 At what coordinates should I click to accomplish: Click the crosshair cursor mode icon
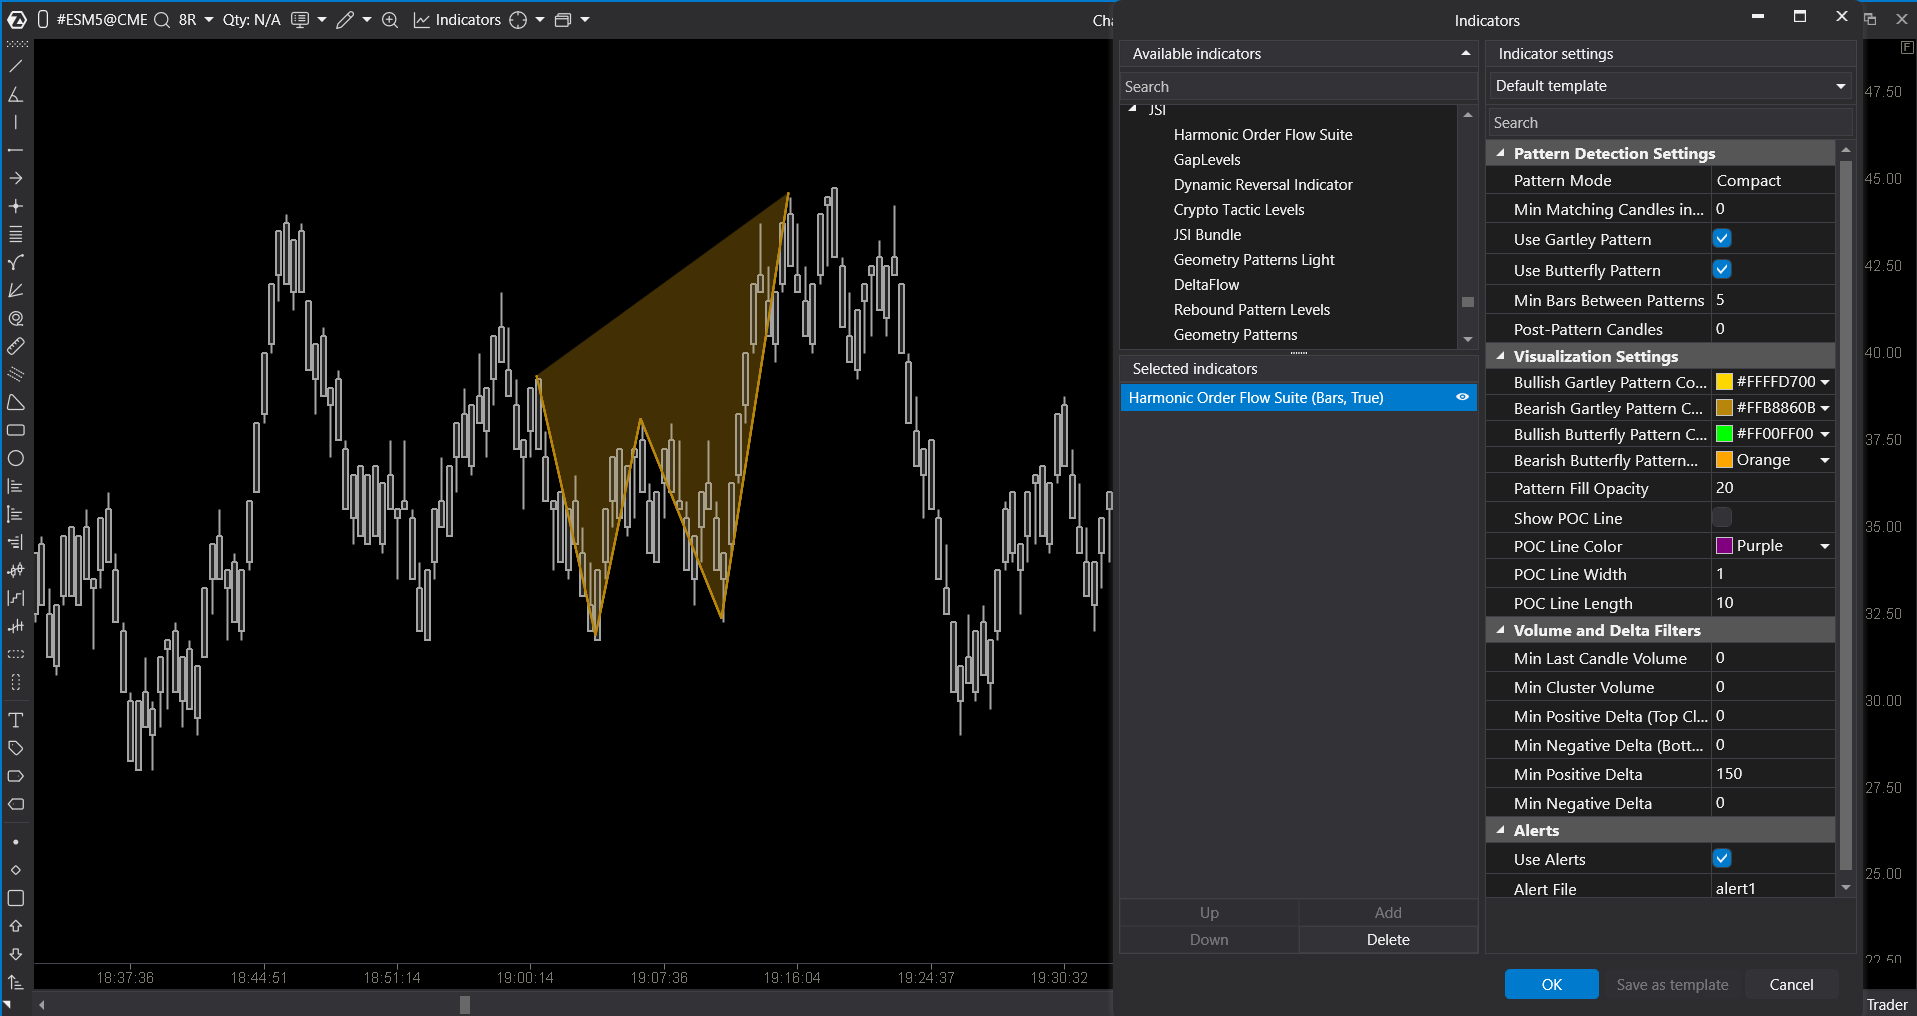[518, 20]
